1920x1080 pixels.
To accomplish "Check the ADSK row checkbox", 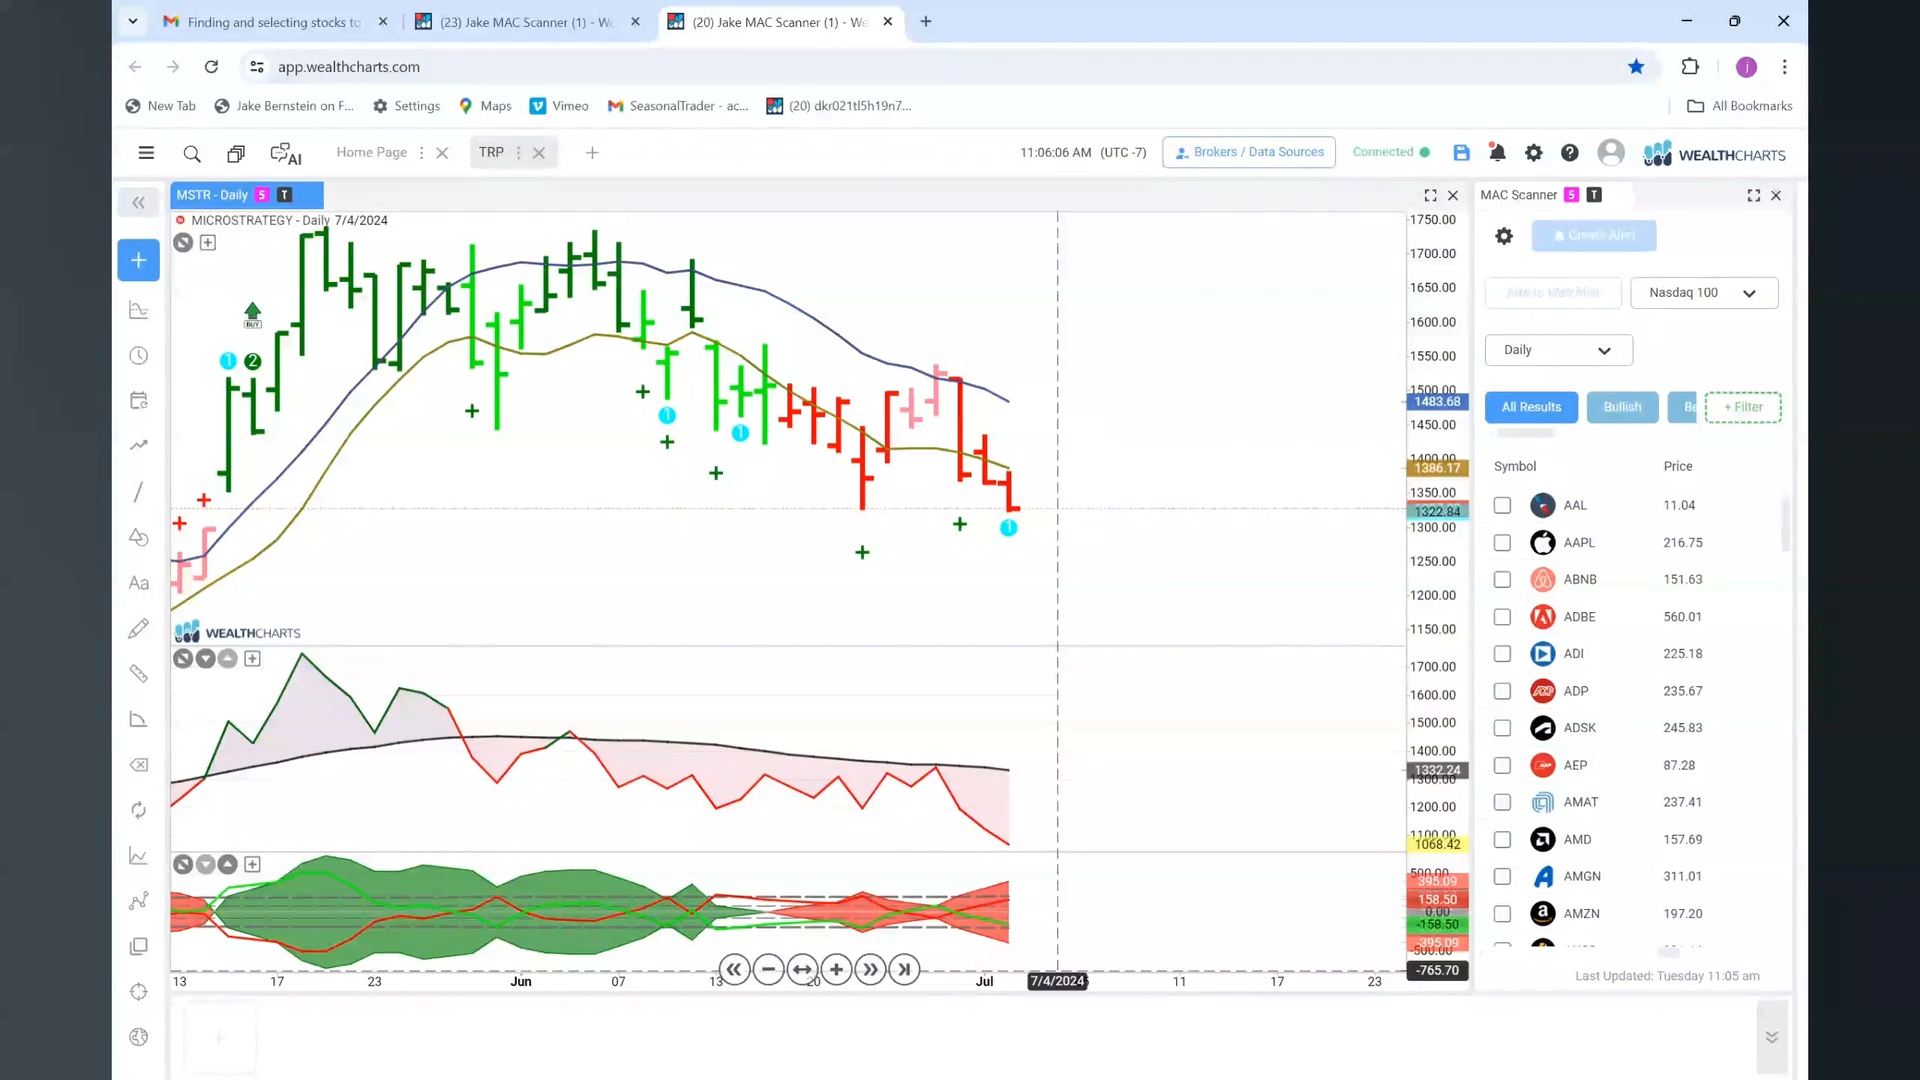I will [1502, 728].
